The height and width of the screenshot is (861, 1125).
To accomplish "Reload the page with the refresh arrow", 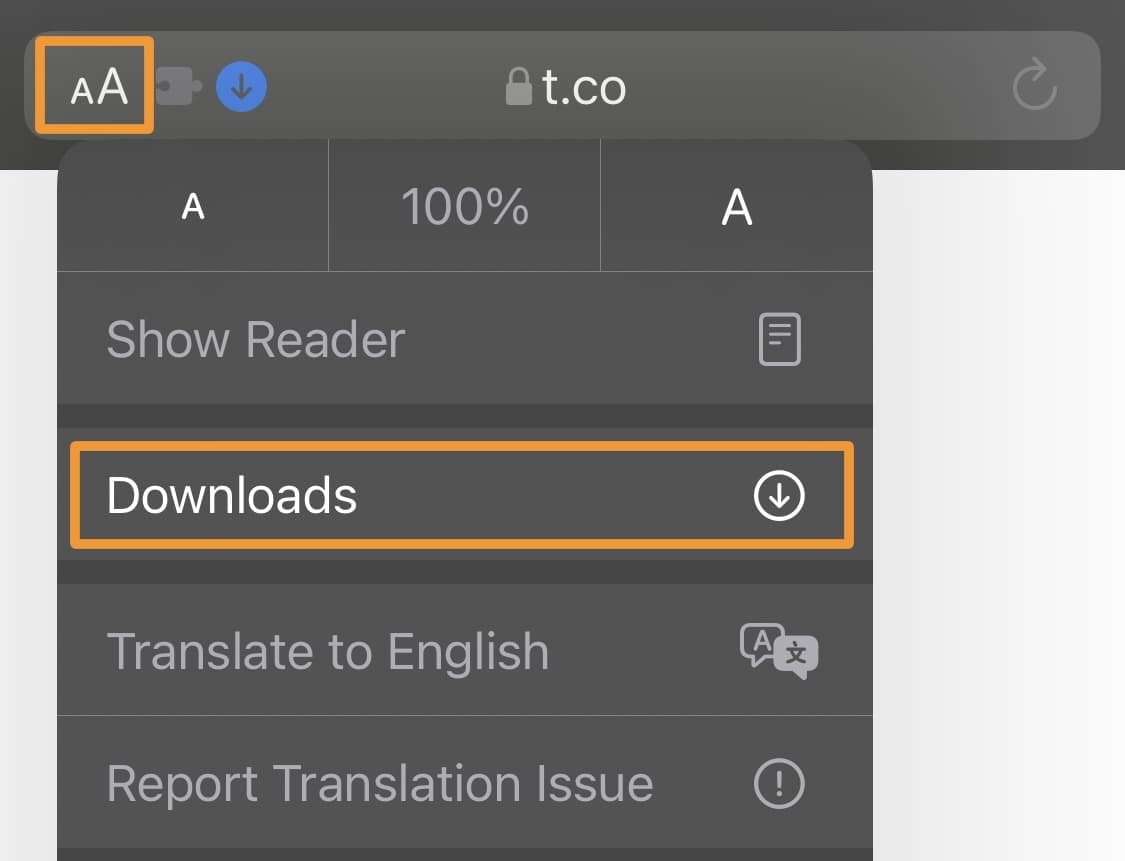I will pyautogui.click(x=1034, y=86).
